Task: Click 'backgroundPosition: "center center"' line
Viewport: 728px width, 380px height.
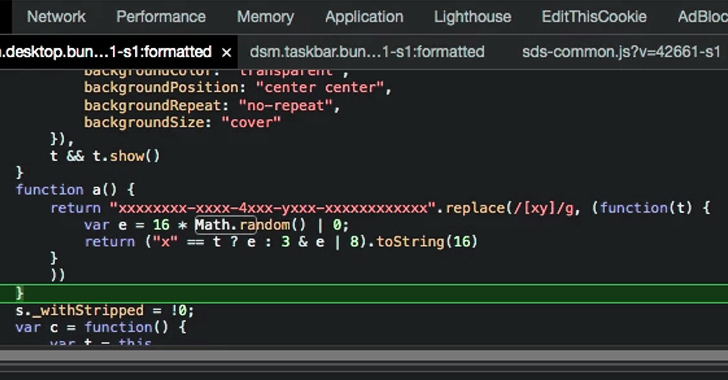Action: [x=238, y=87]
